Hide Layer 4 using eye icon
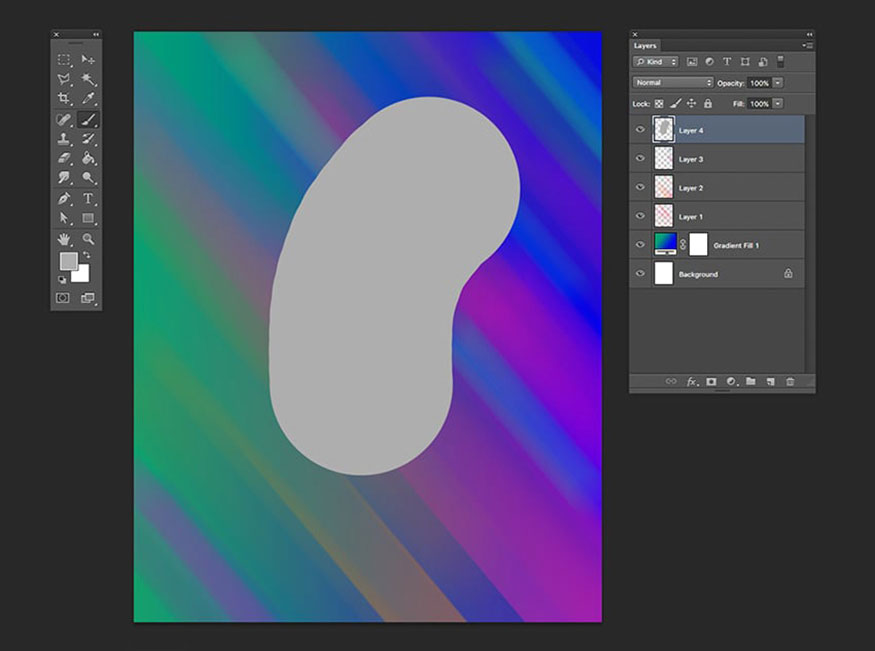Image resolution: width=875 pixels, height=651 pixels. (x=640, y=129)
